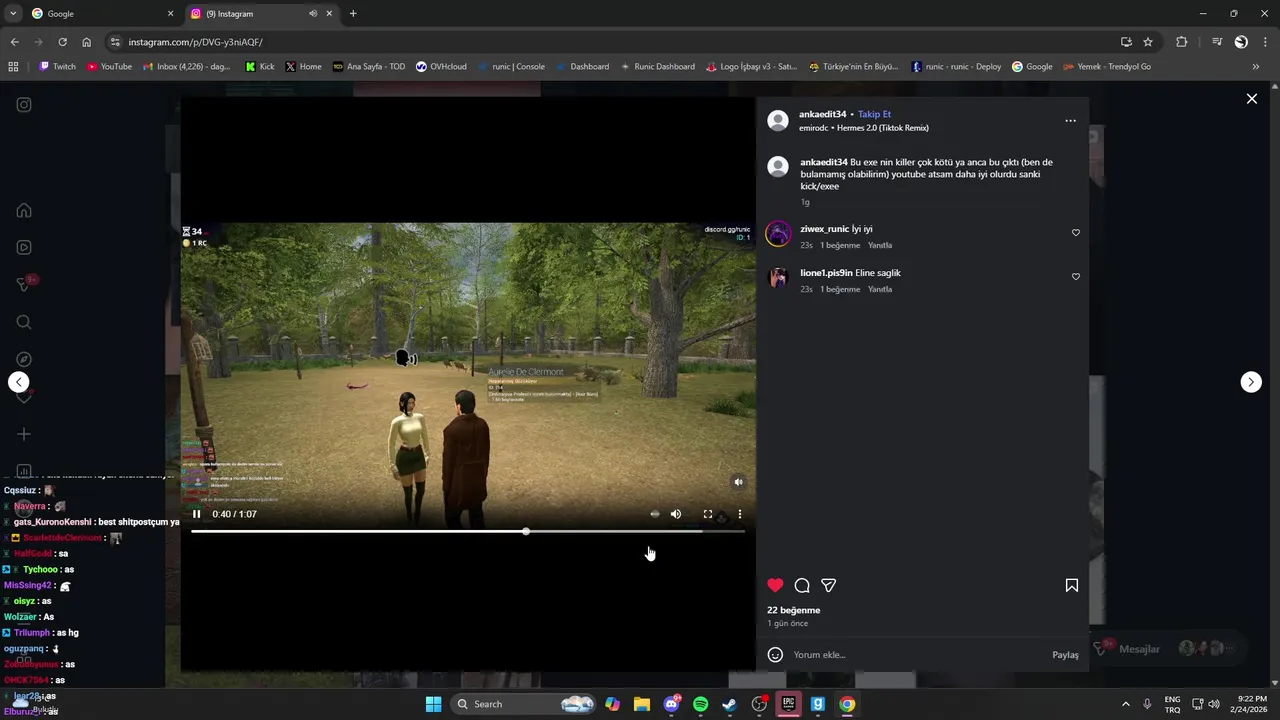The width and height of the screenshot is (1280, 720).
Task: Close the Google tab
Action: click(x=170, y=14)
